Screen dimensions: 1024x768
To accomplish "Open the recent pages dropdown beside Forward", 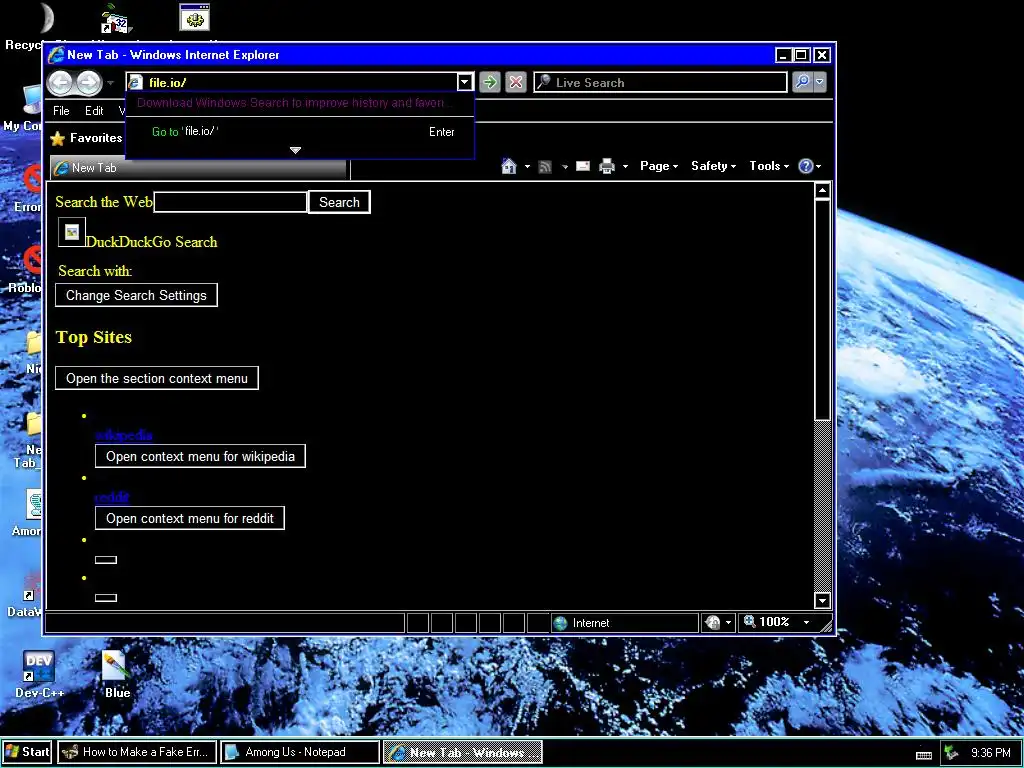I will click(110, 83).
